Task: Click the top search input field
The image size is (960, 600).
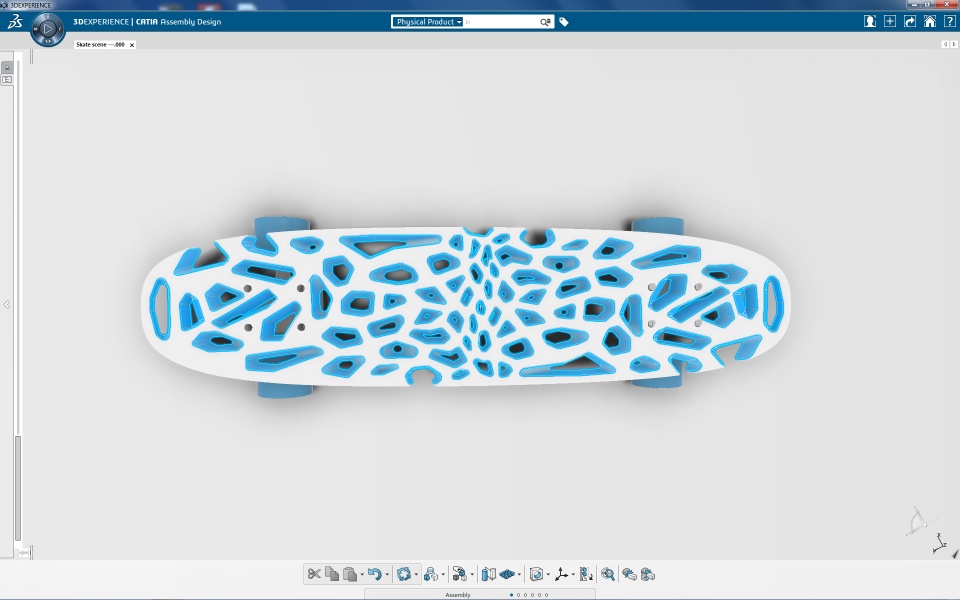Action: [500, 22]
